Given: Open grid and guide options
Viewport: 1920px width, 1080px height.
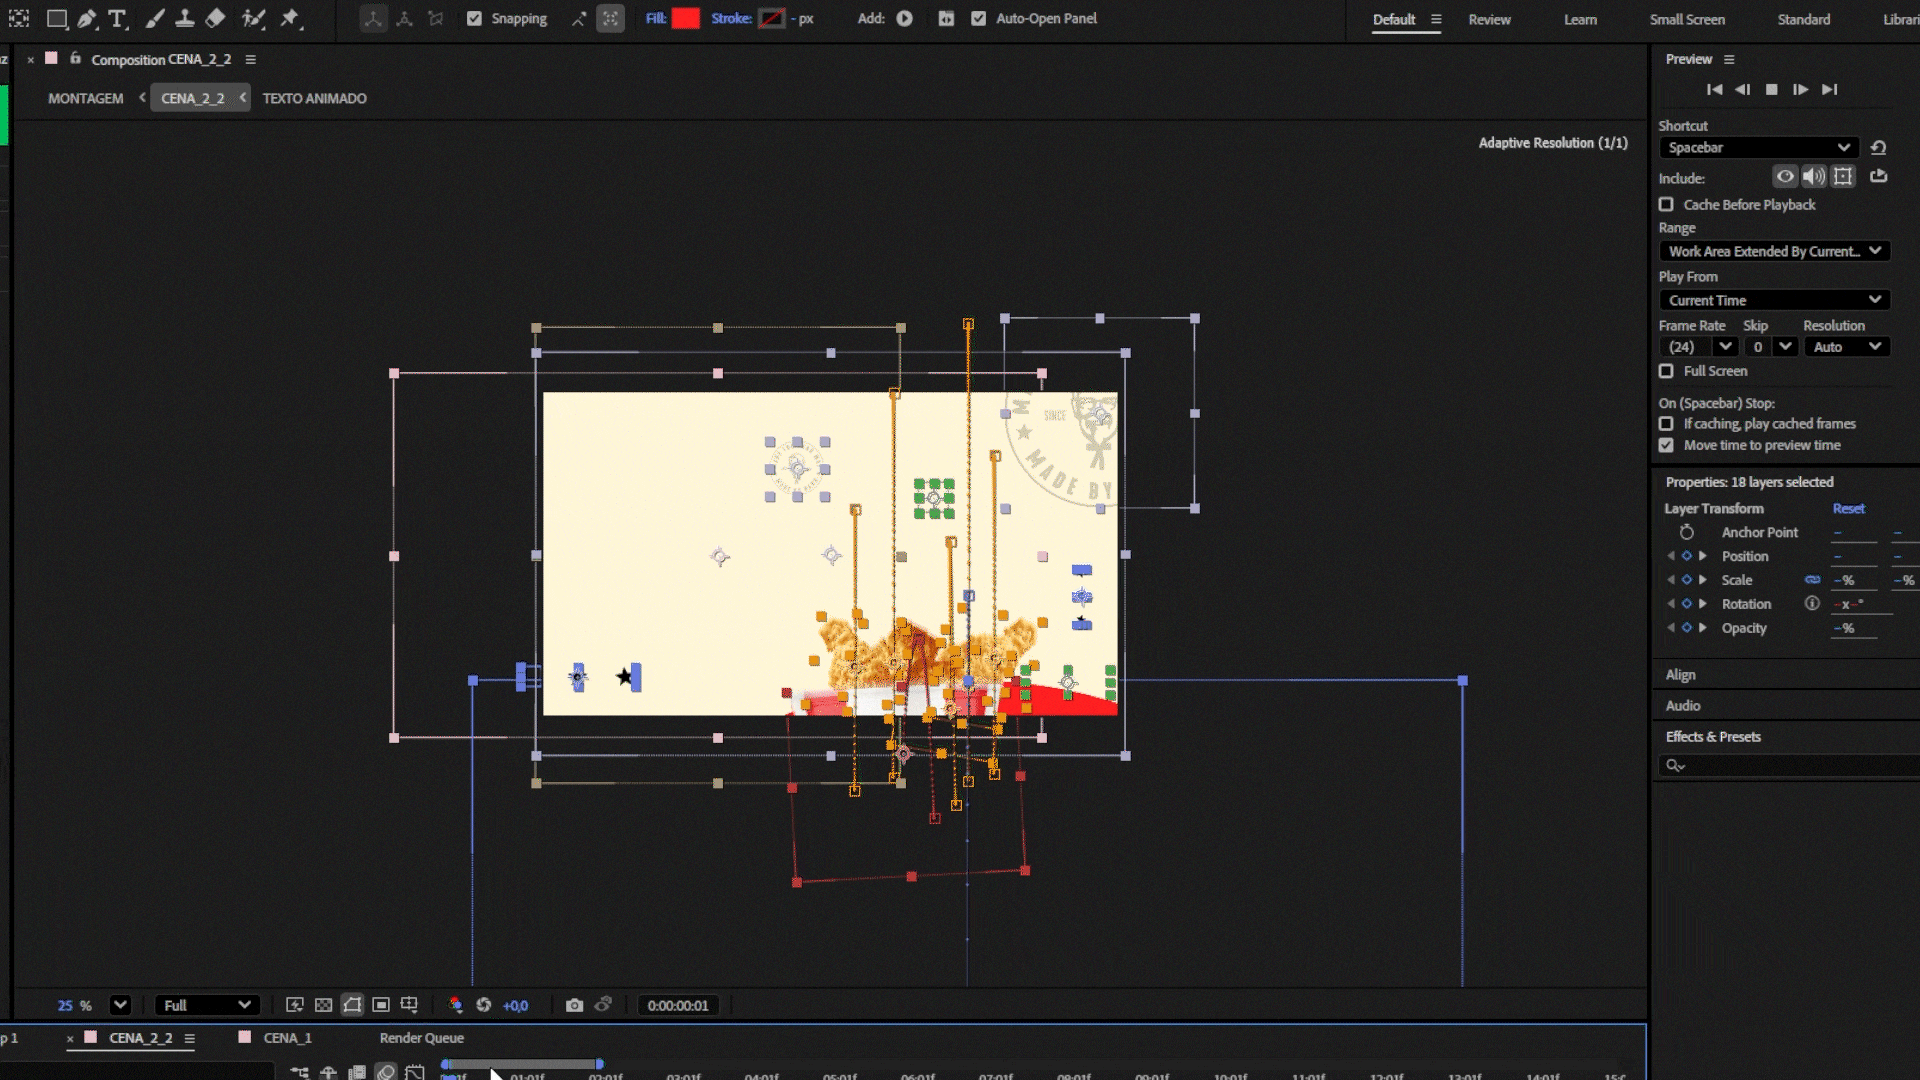Looking at the screenshot, I should click(x=409, y=1005).
